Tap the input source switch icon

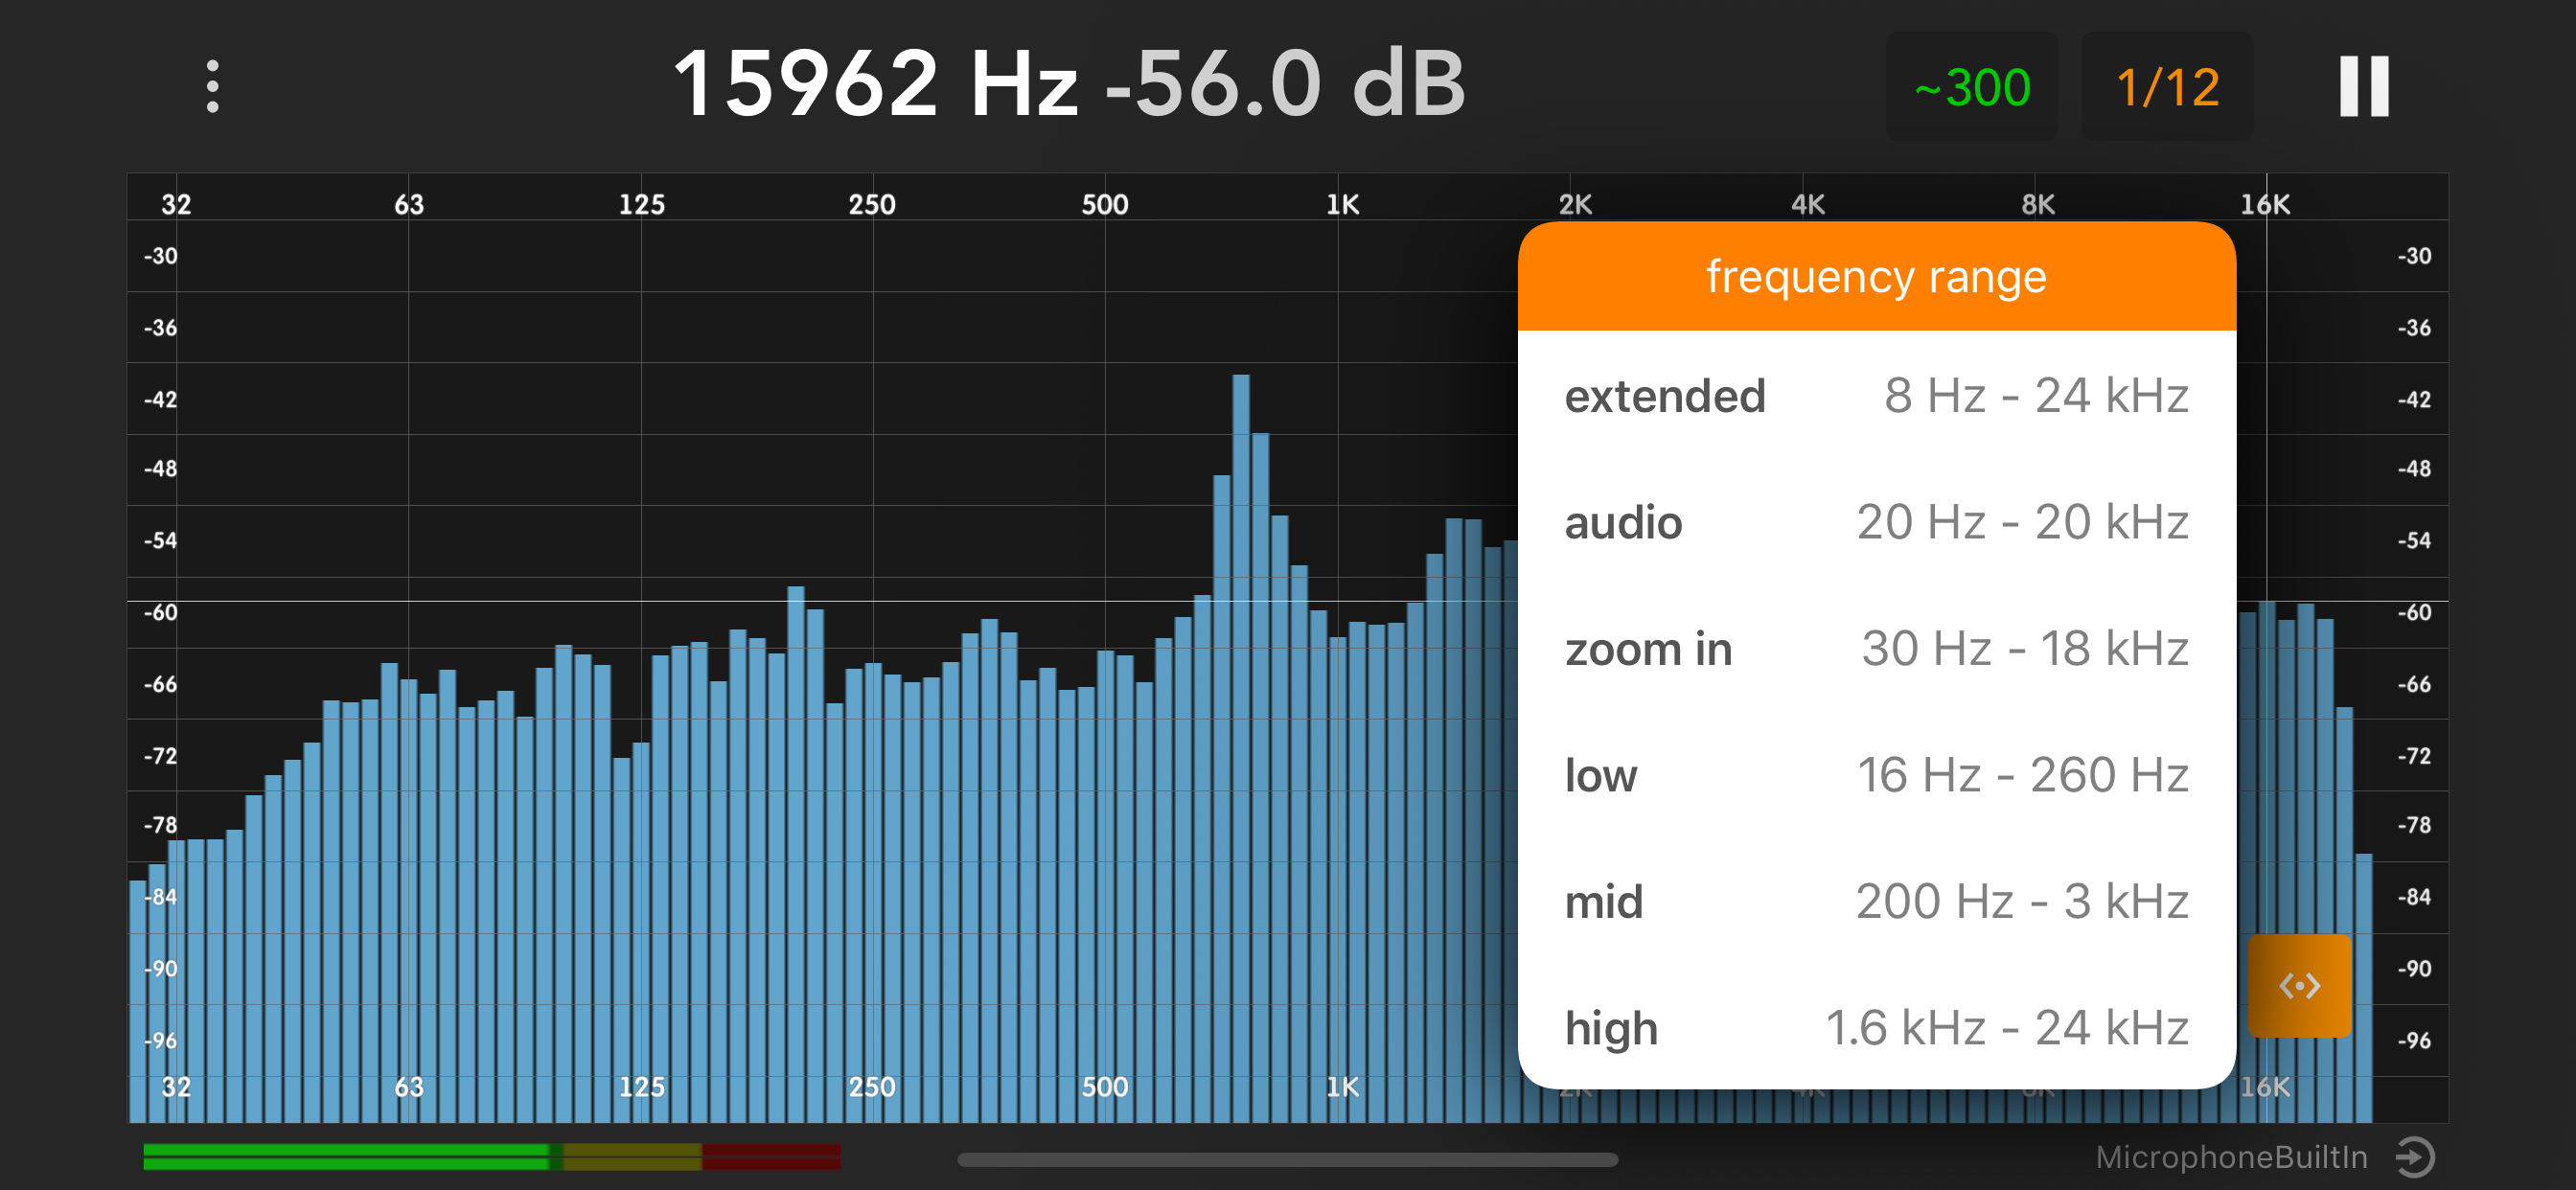click(x=2416, y=1157)
